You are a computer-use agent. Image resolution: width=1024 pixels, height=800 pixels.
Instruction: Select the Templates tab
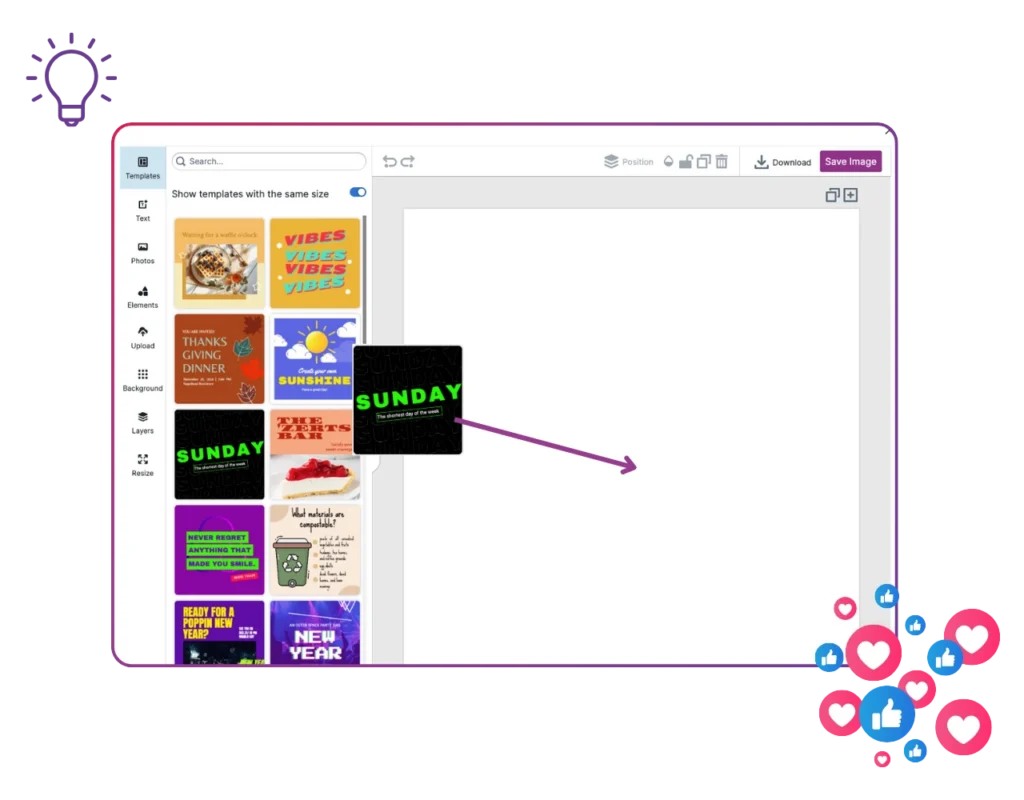[143, 167]
